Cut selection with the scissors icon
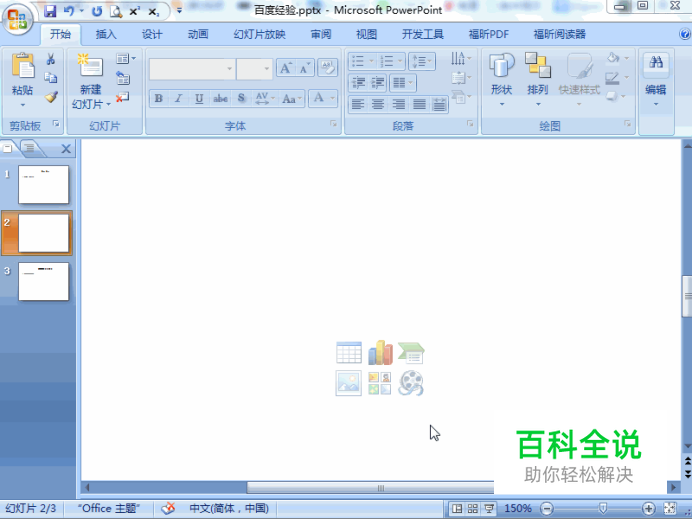Screen dimensions: 692x519 51,59
